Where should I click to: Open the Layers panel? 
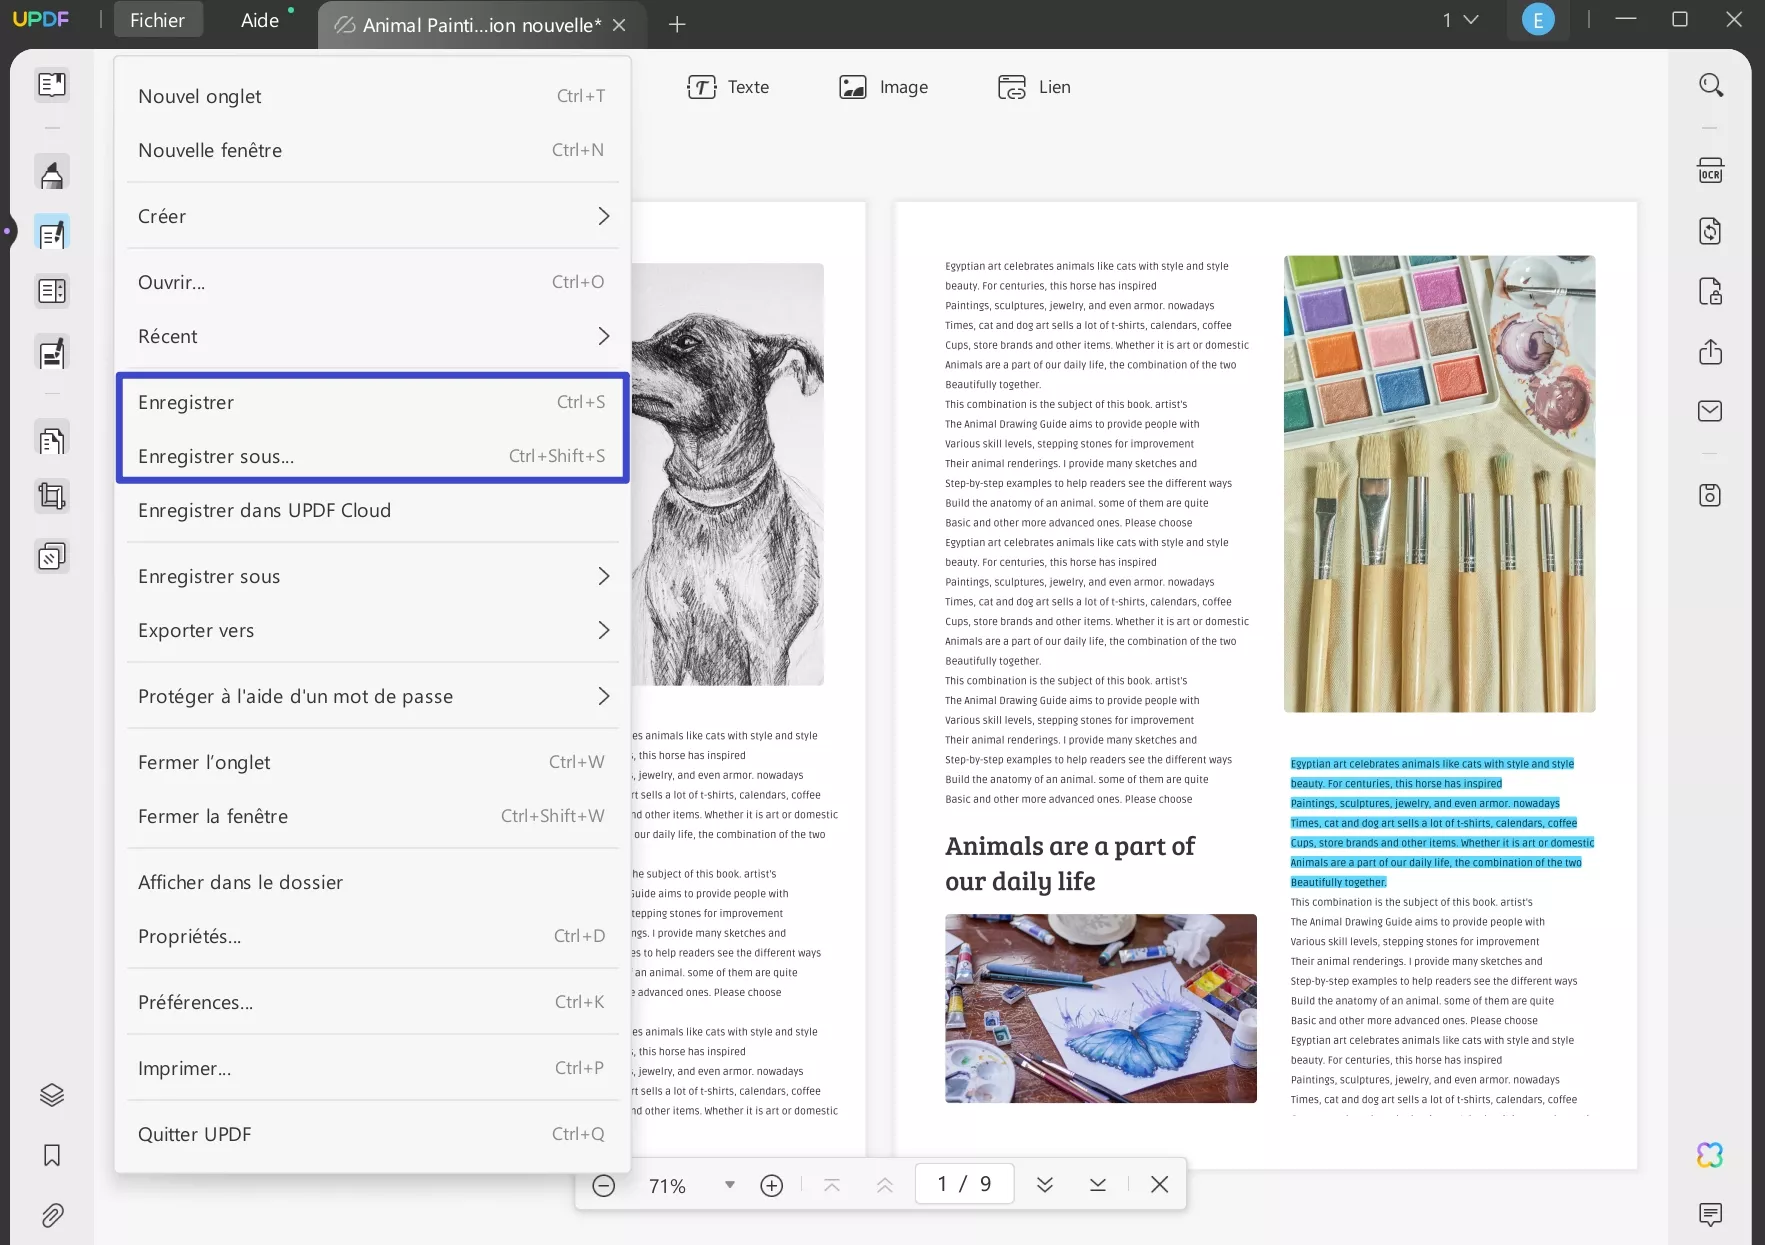point(52,1093)
